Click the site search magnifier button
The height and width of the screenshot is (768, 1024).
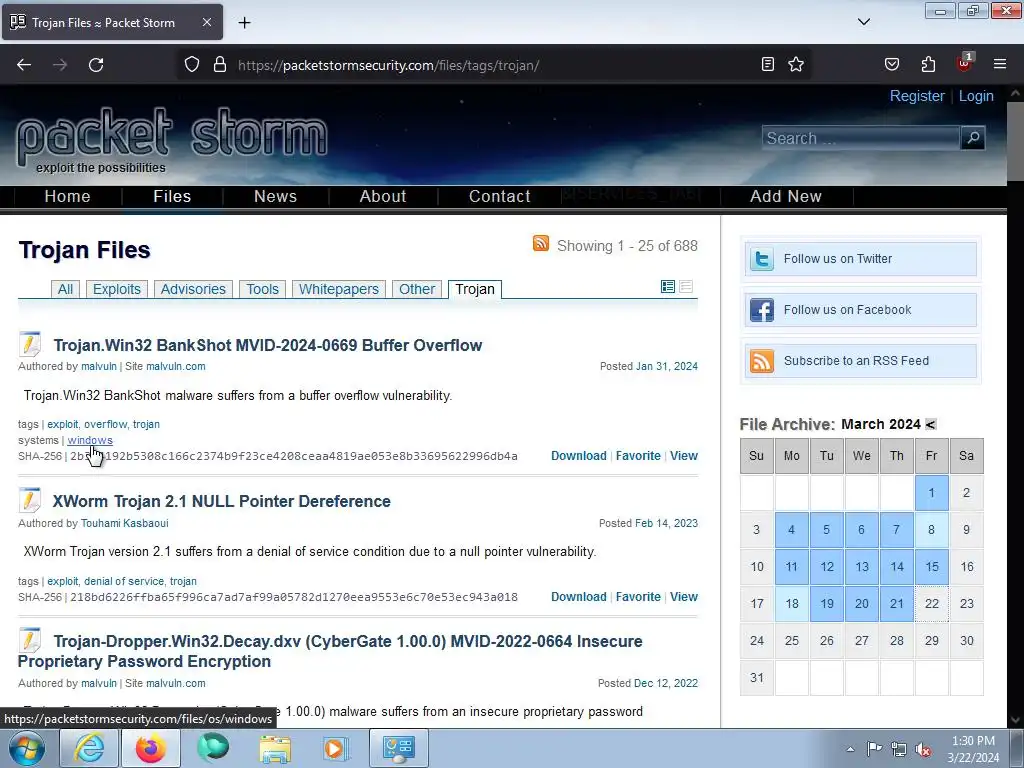[x=973, y=138]
